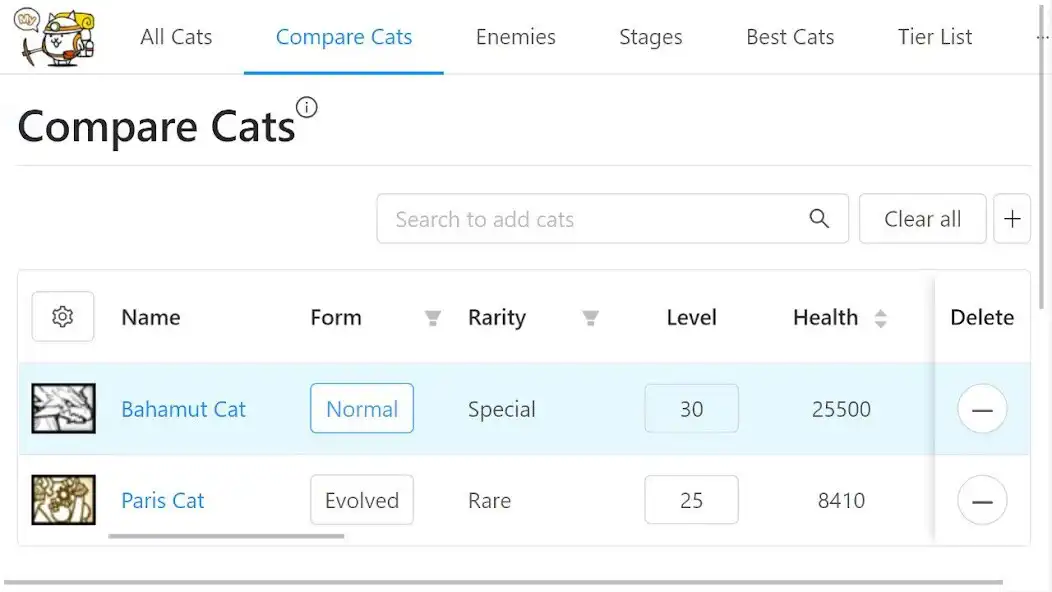Open the info tooltip beside Compare Cats
Image resolution: width=1052 pixels, height=592 pixels.
tap(307, 106)
